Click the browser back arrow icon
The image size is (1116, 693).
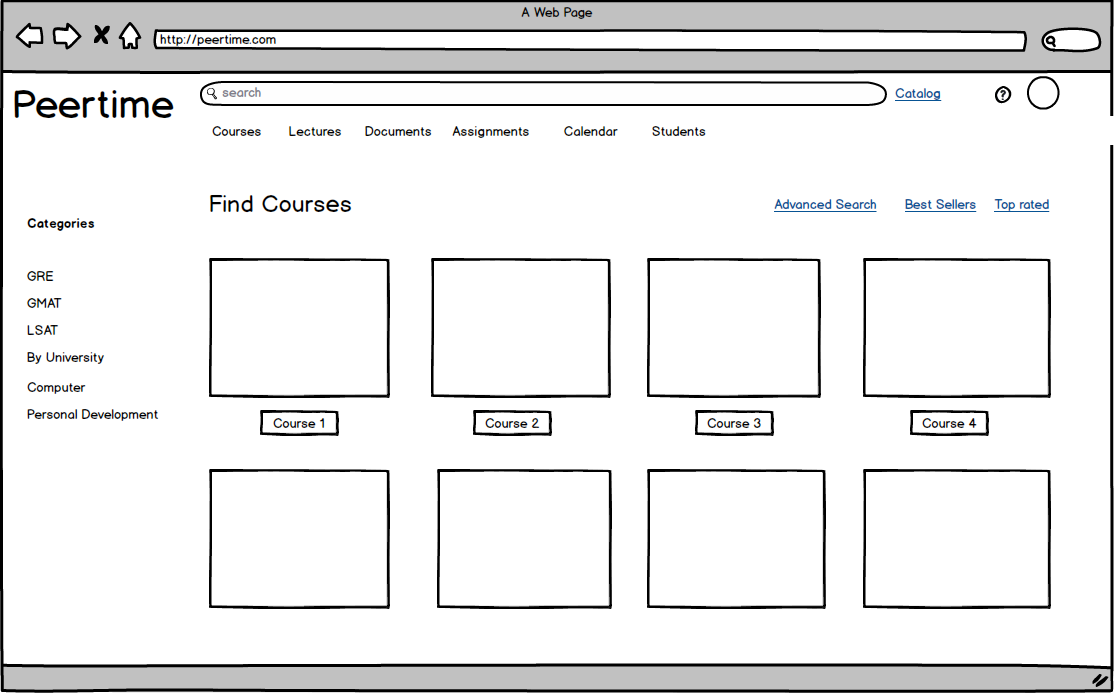30,37
